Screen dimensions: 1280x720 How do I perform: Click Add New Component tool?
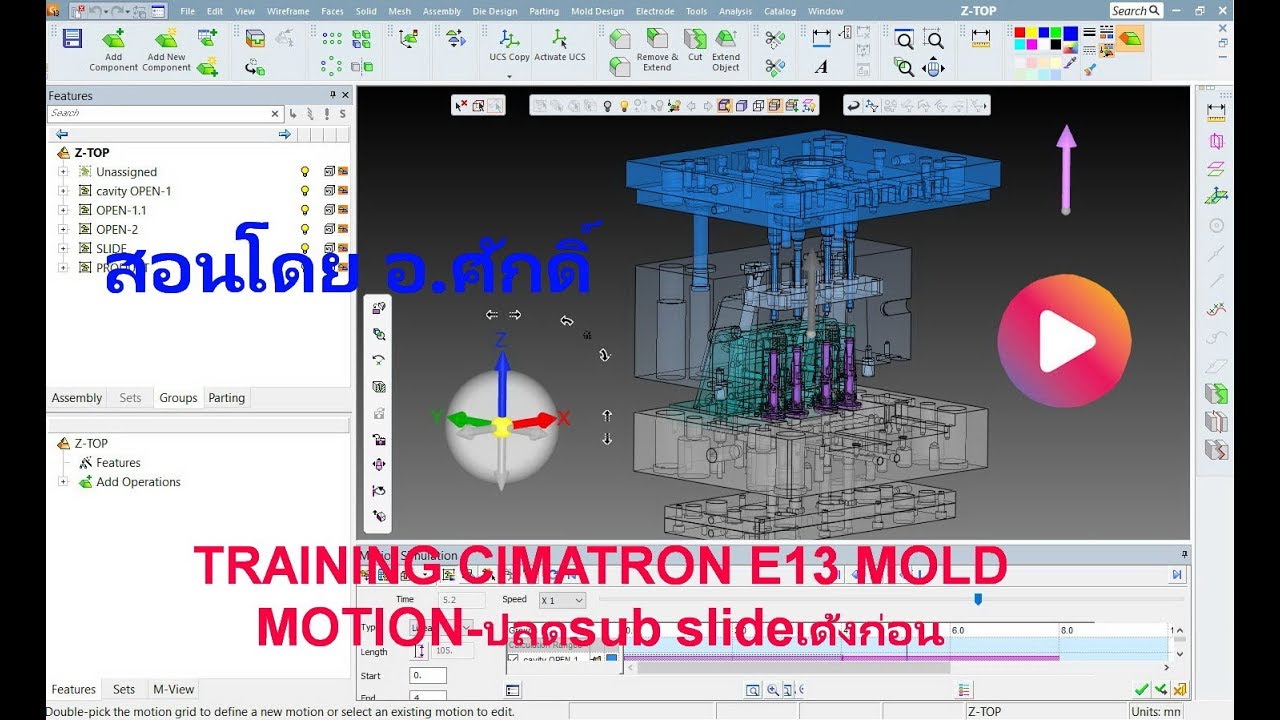(167, 50)
